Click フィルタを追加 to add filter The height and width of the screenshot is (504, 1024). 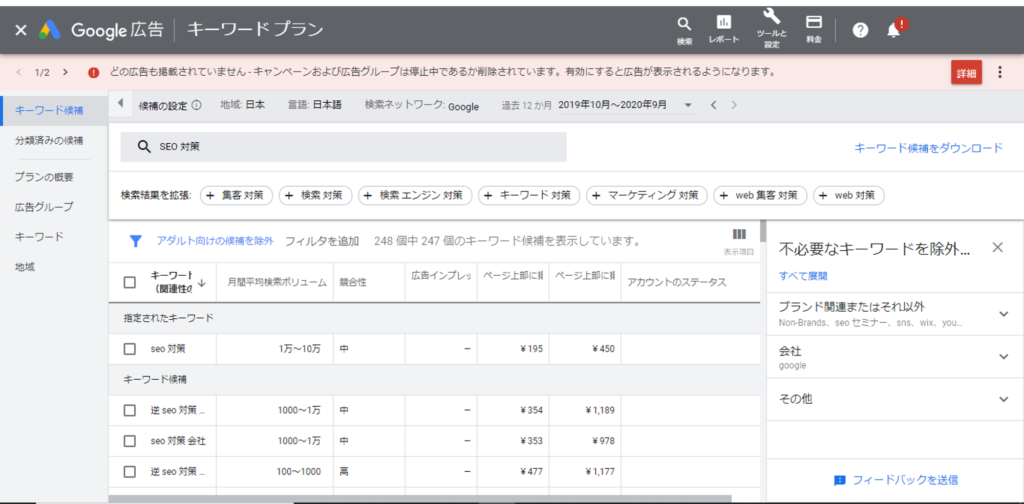pos(322,242)
